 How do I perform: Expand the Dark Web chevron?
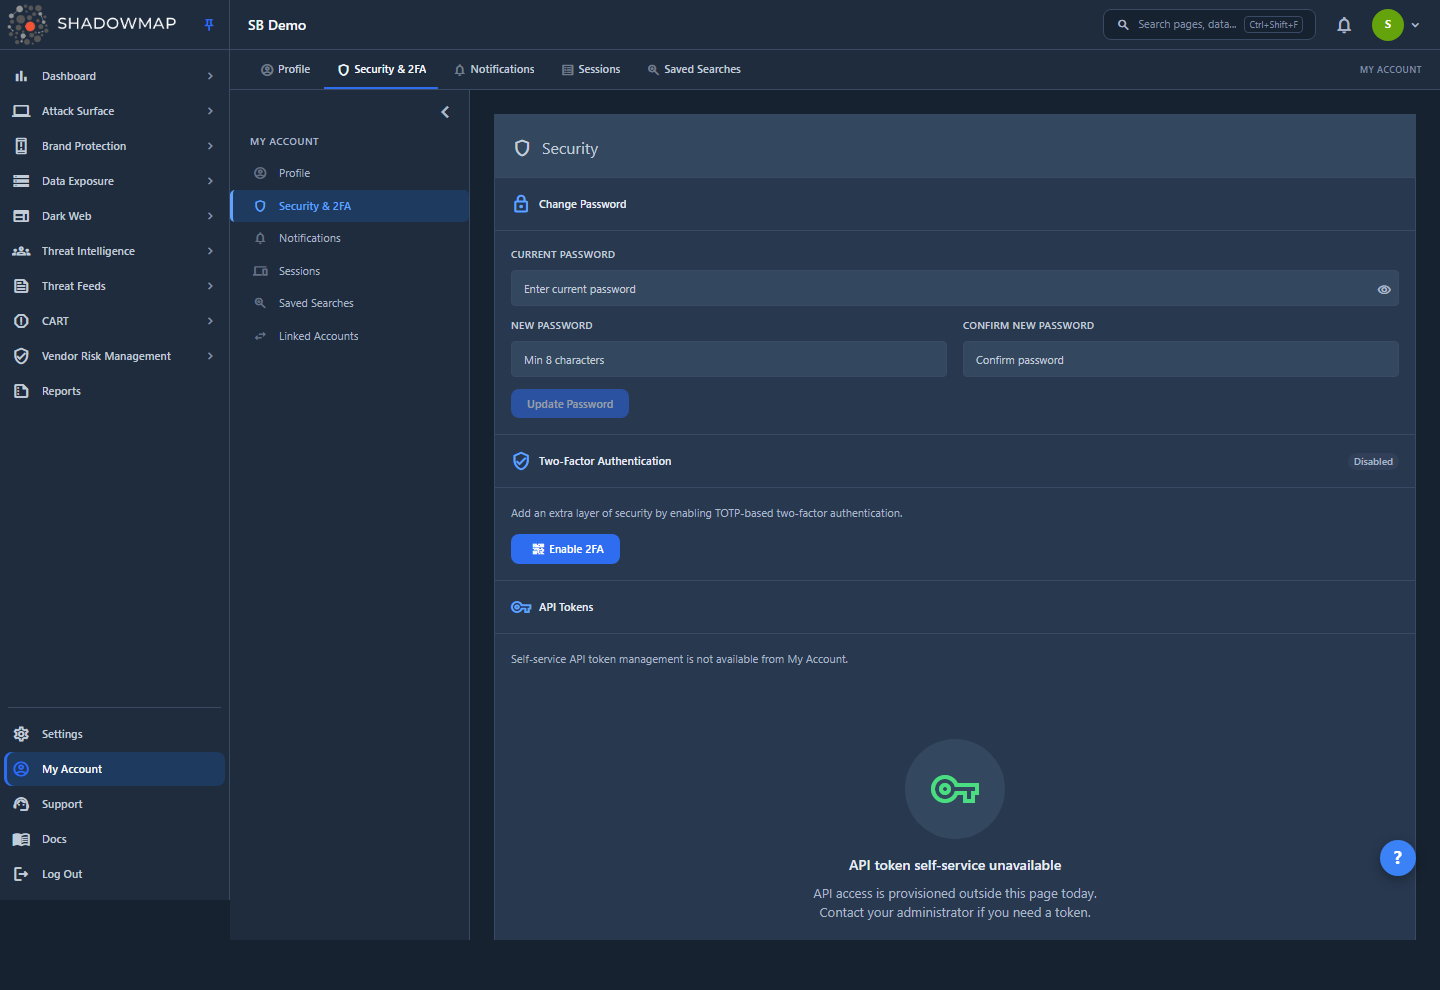[210, 216]
